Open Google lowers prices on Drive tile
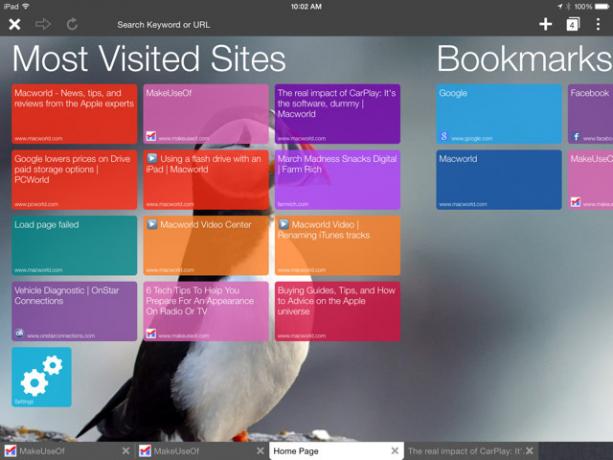 [x=74, y=180]
